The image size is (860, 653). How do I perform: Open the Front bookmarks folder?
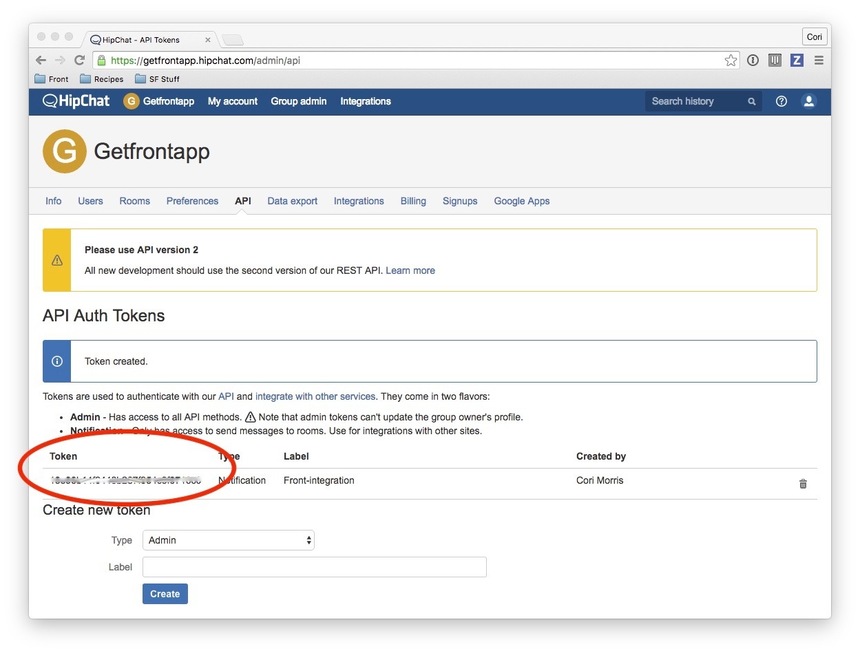point(52,79)
